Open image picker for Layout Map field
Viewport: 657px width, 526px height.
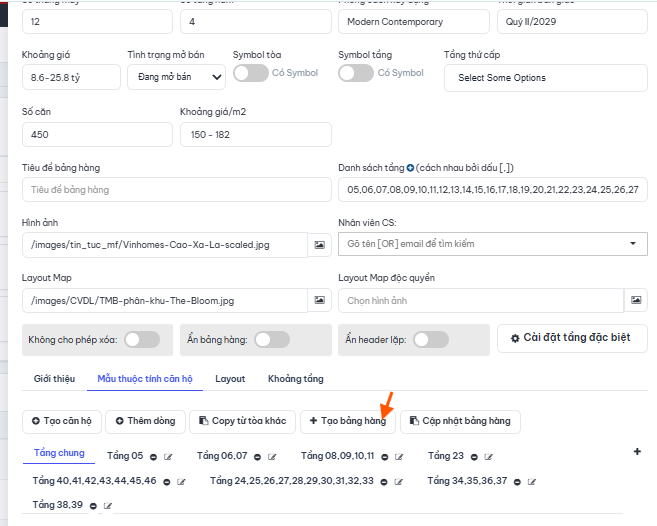click(x=319, y=300)
